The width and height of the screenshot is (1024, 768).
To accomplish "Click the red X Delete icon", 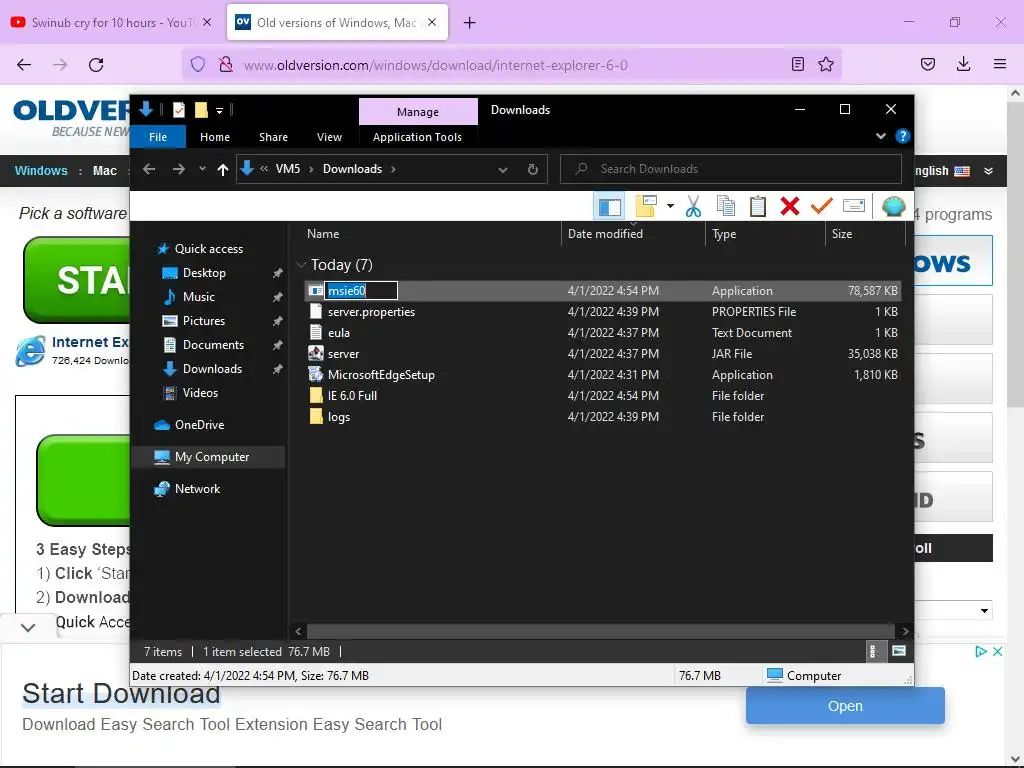I will tap(790, 206).
